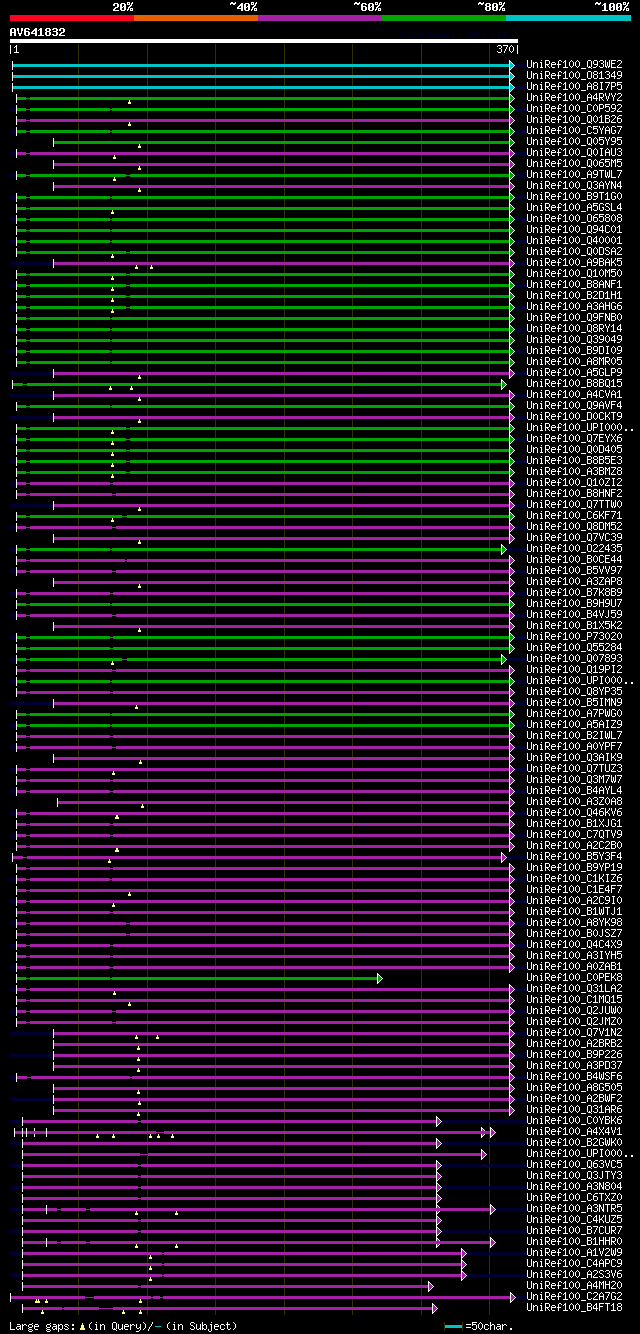Select label UniRef100_B5Y3F4
The image size is (640, 1334).
(x=574, y=857)
